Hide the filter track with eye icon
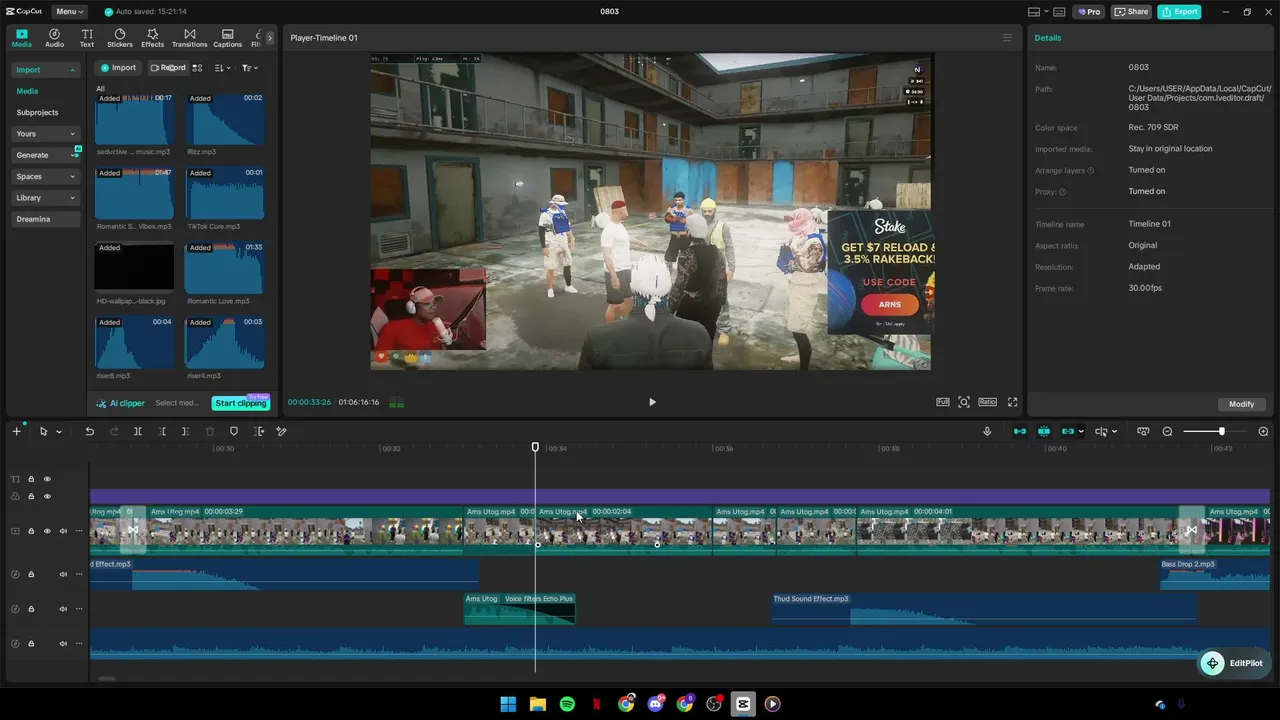Viewport: 1280px width, 720px height. click(x=47, y=496)
